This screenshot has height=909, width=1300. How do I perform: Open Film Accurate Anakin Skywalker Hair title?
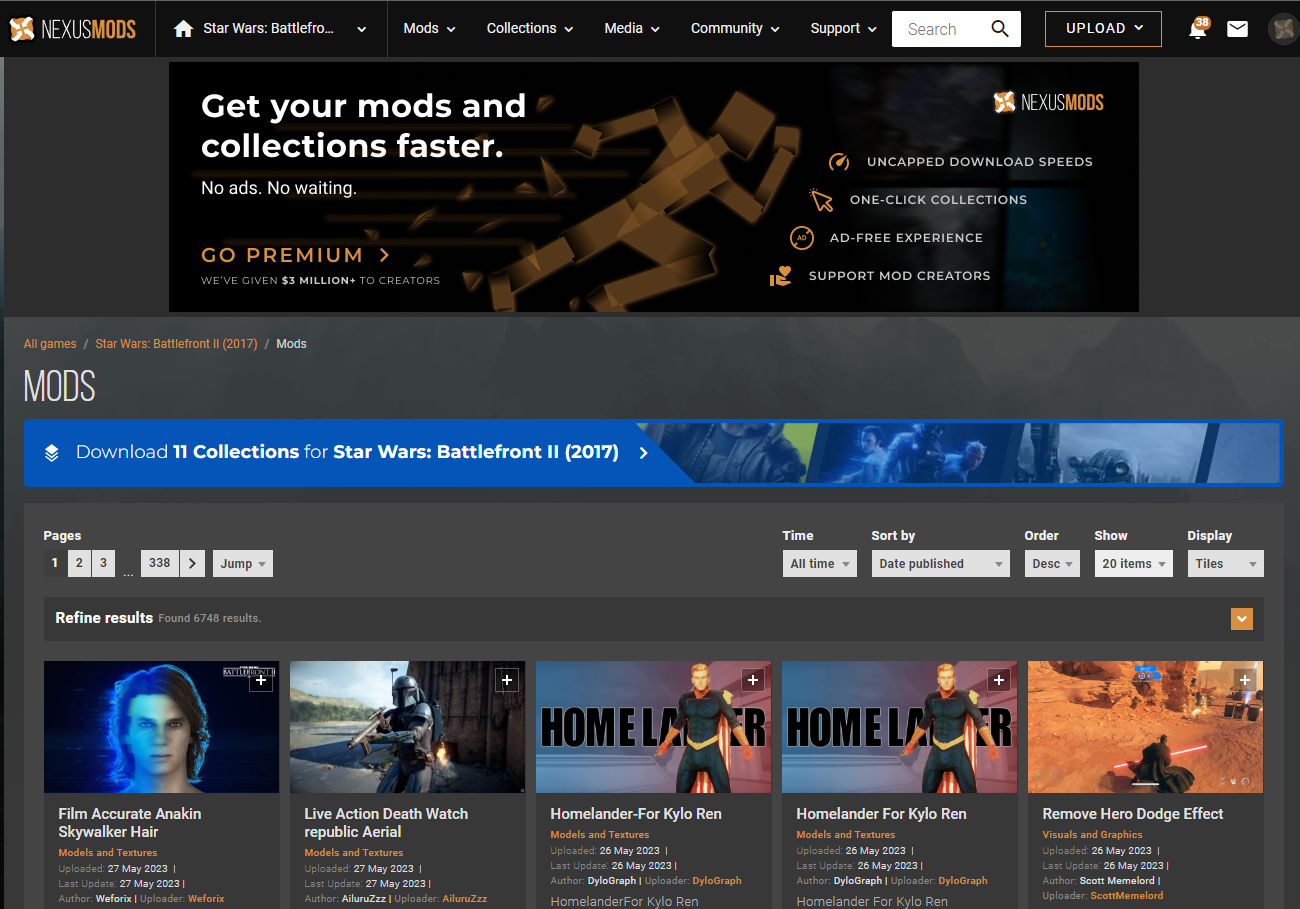point(130,823)
